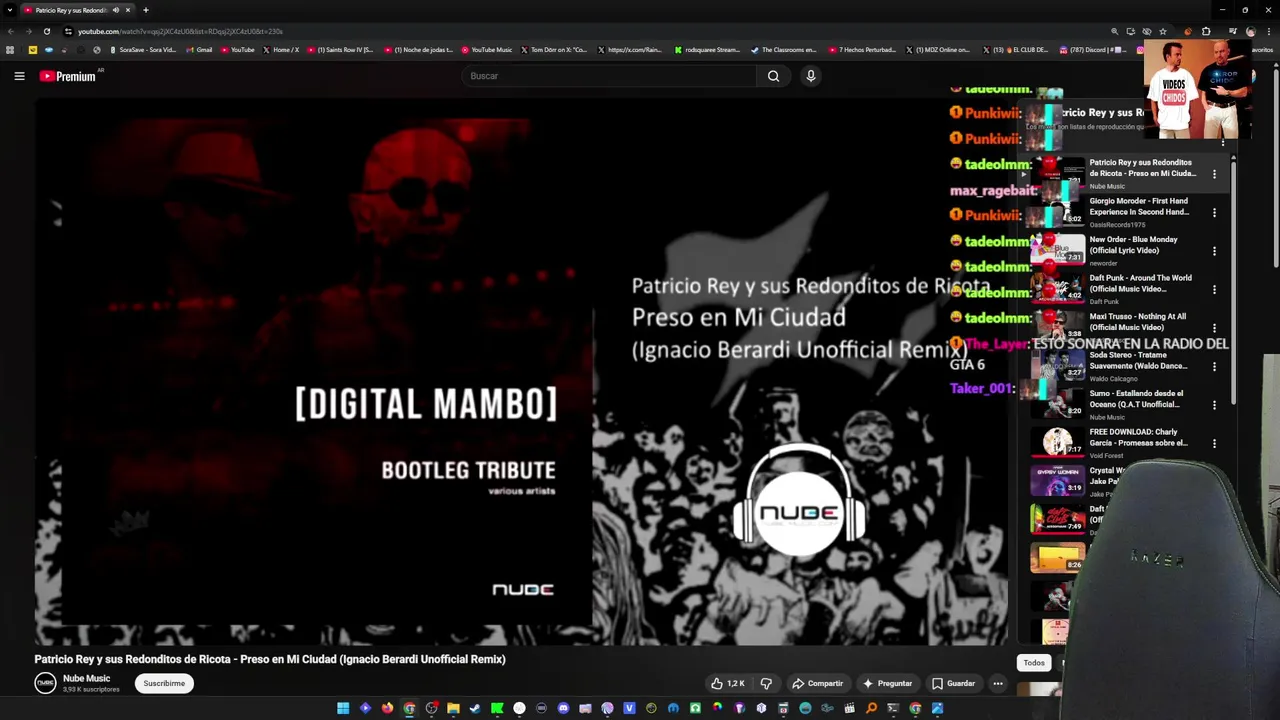This screenshot has width=1280, height=720.
Task: Open the options menu for FREE DOWNLOAD Charly Garcia
Action: (x=1214, y=443)
